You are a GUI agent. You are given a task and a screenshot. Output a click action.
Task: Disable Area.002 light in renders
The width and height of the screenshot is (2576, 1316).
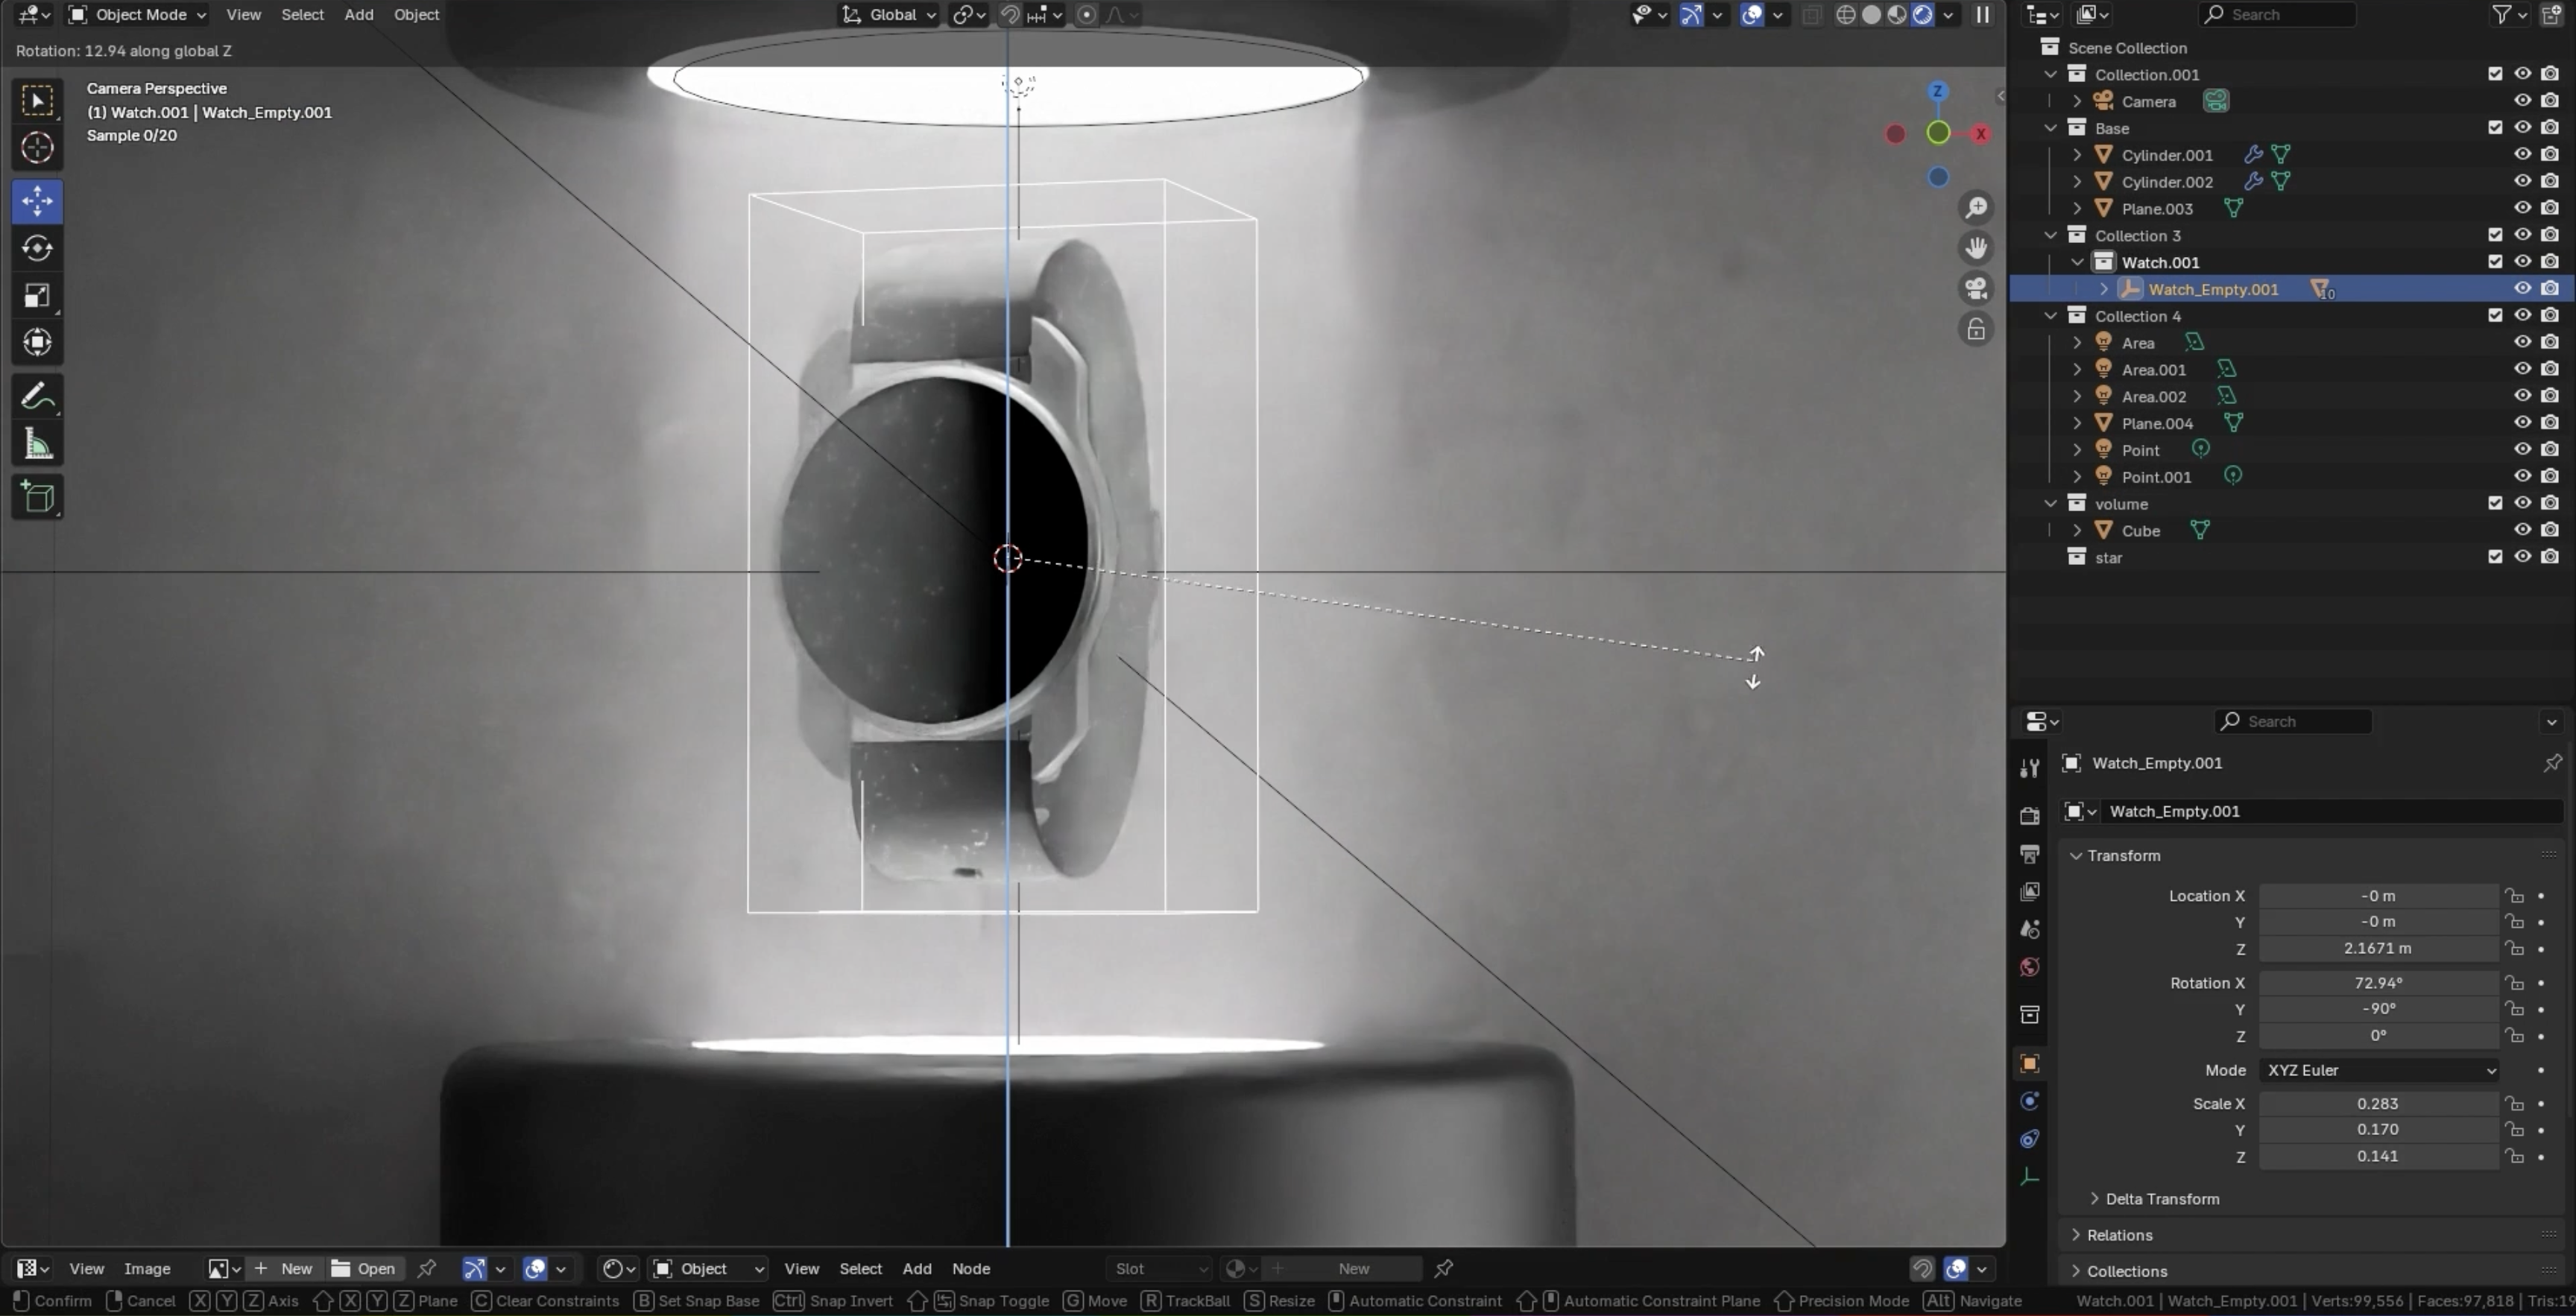[2550, 396]
